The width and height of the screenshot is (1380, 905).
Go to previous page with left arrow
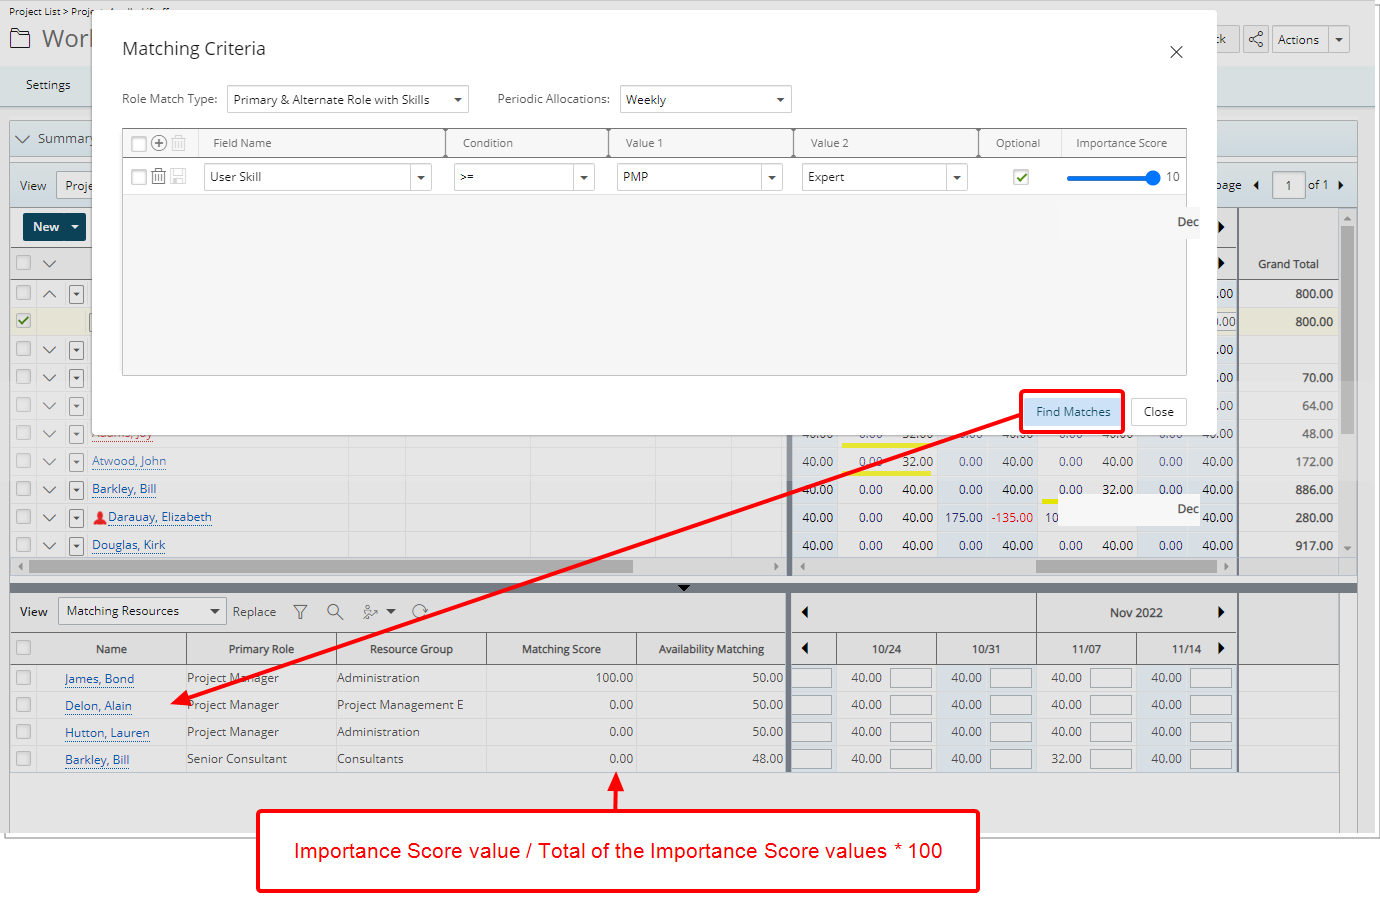coord(1256,185)
